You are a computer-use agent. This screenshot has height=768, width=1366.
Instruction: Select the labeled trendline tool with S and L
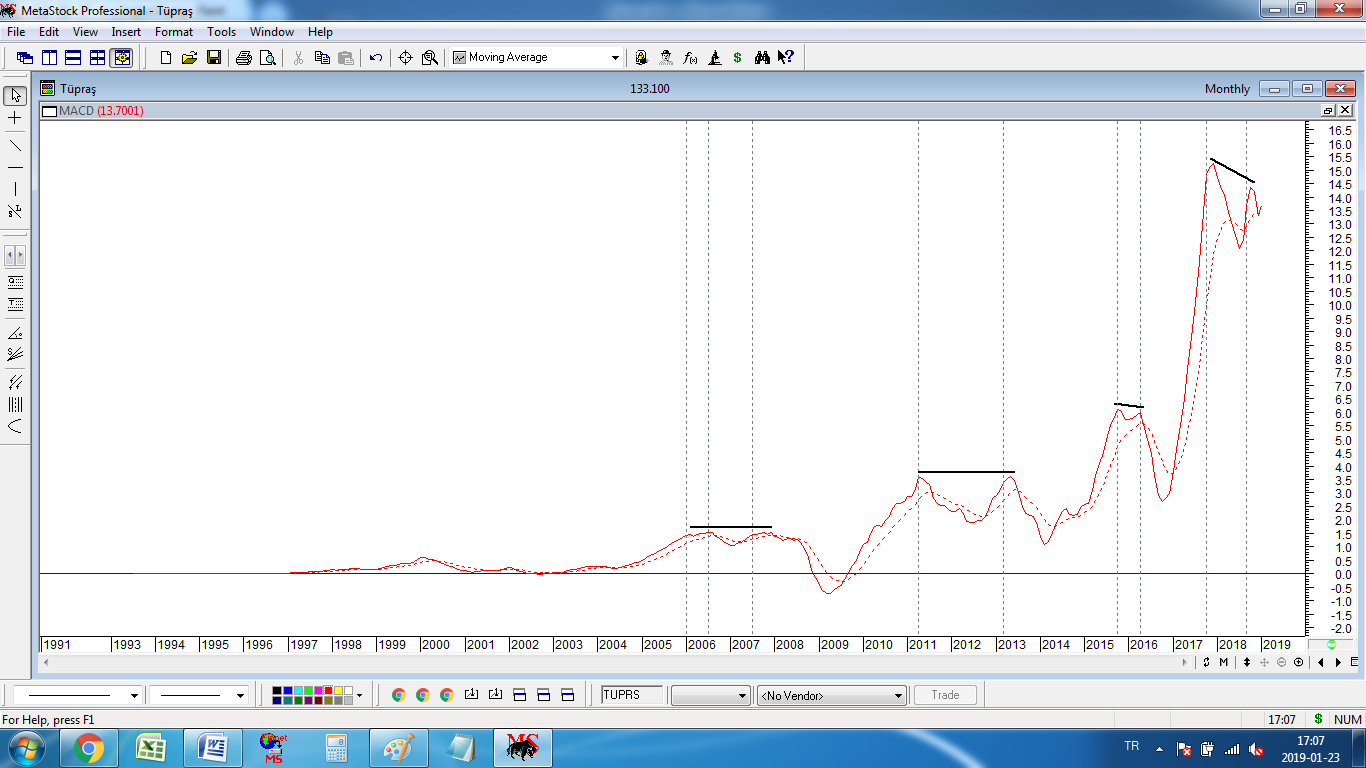[x=15, y=211]
